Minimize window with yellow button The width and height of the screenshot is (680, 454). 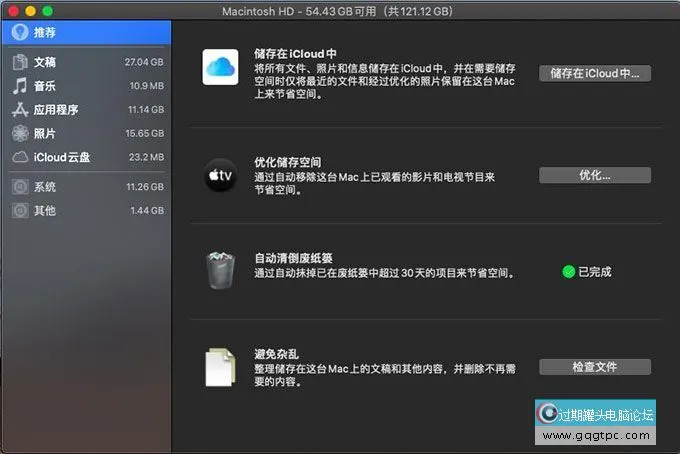click(30, 11)
